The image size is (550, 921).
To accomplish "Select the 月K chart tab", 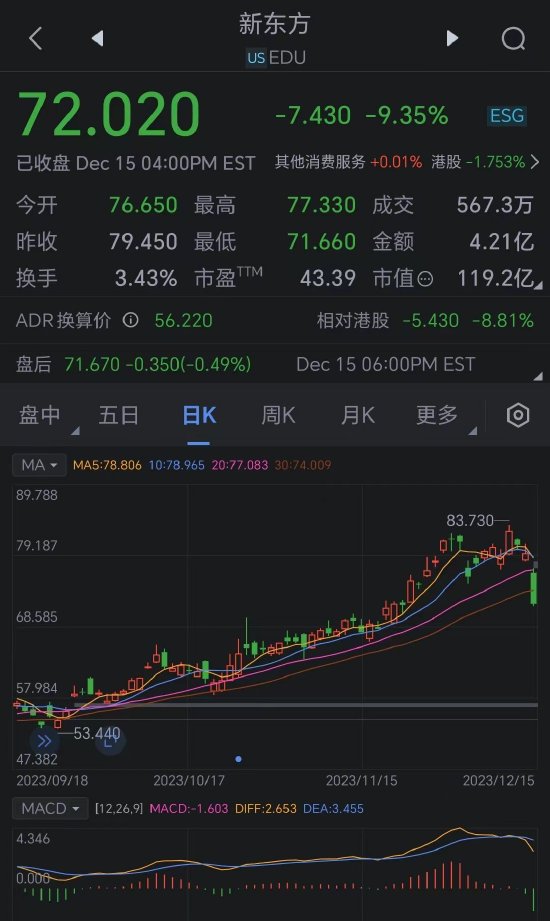I will (x=357, y=415).
